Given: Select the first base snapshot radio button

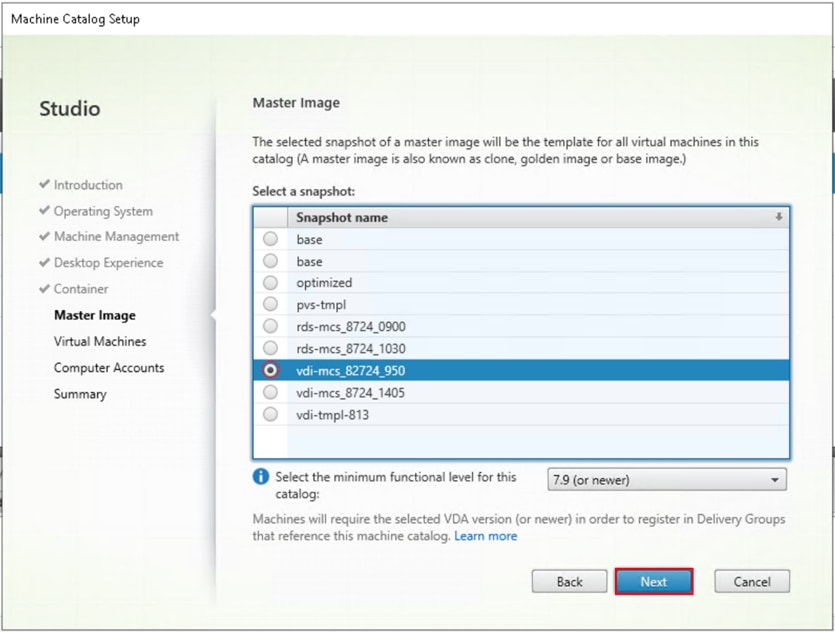Looking at the screenshot, I should (271, 239).
